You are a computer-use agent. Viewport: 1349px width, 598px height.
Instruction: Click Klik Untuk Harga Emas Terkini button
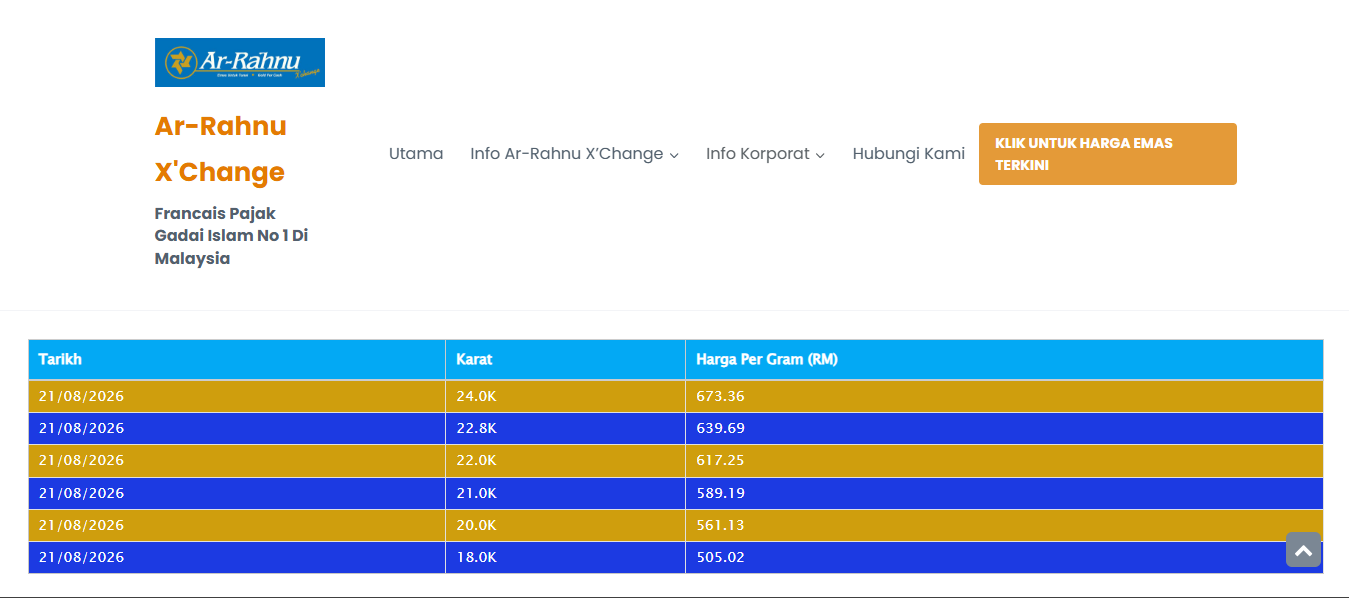(x=1108, y=154)
